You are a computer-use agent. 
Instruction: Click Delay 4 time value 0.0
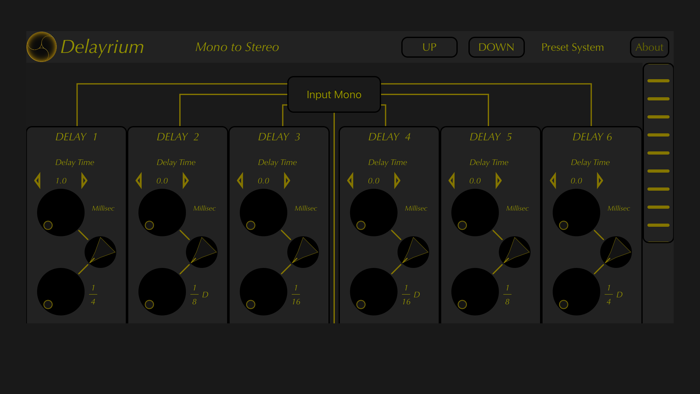(374, 181)
